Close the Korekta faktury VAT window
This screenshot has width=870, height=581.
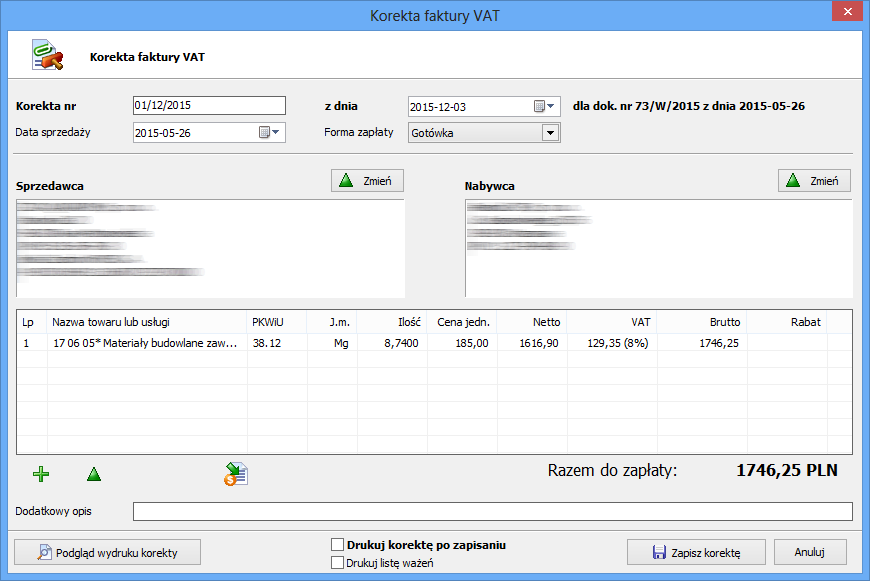846,14
